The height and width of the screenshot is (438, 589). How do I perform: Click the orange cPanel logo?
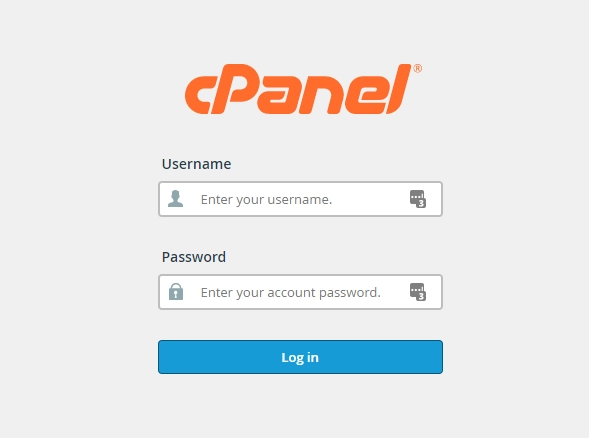303,89
